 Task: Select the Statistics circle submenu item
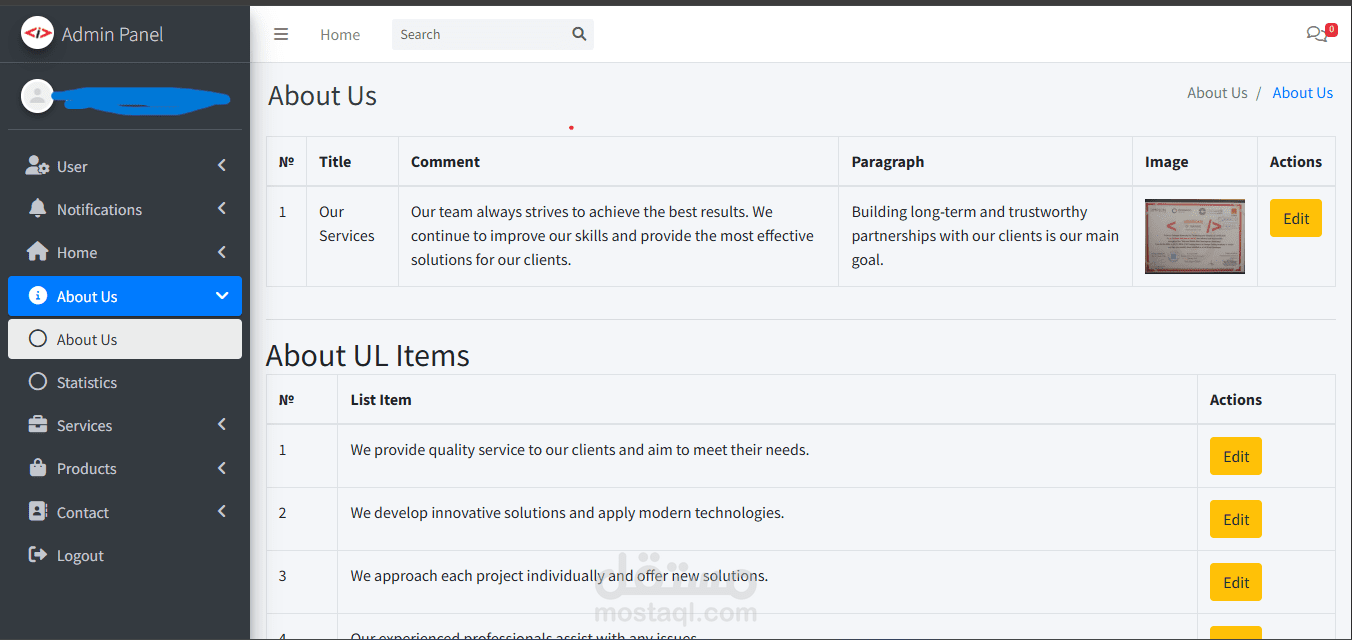click(x=87, y=382)
